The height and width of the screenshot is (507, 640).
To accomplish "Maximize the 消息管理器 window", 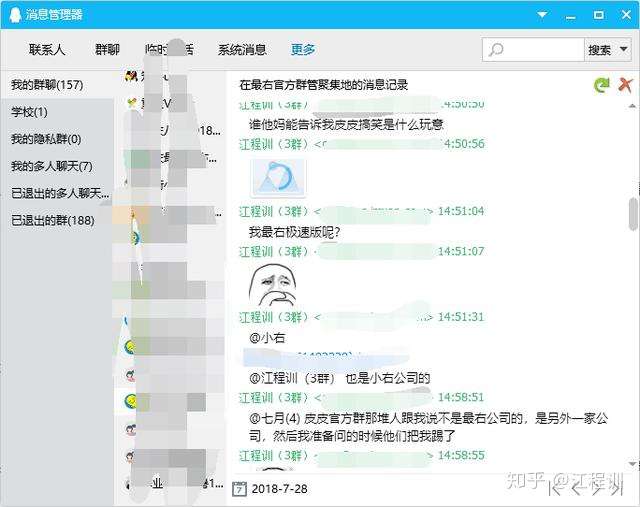I will 598,15.
